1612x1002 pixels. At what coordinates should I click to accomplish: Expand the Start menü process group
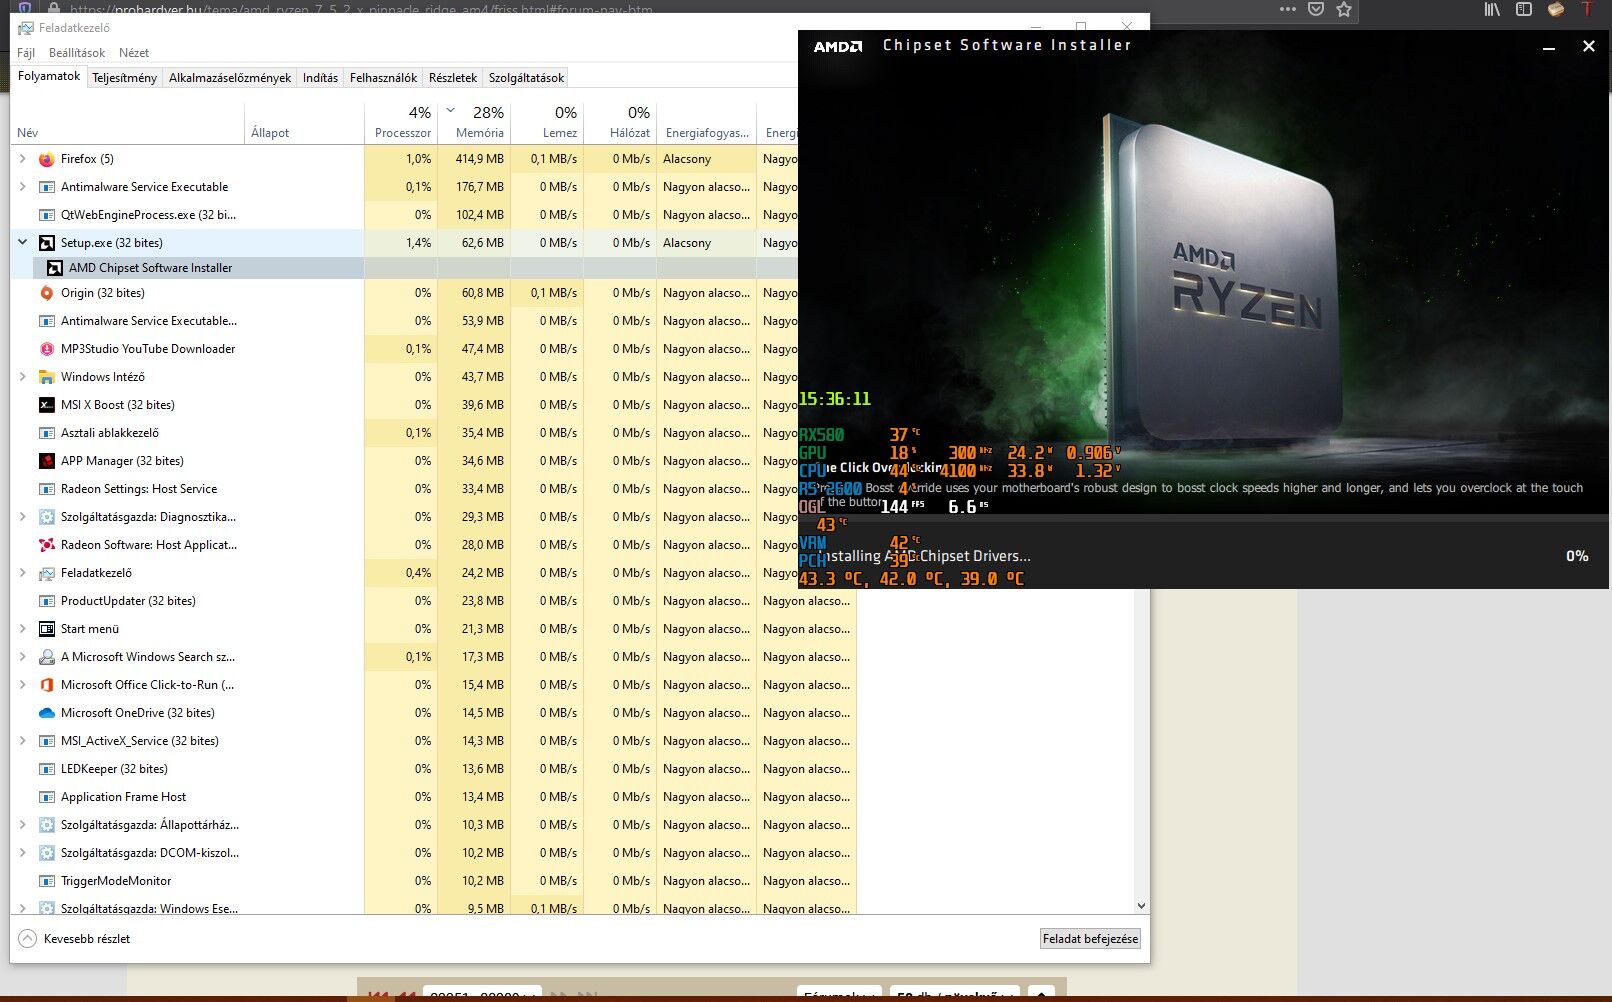pyautogui.click(x=23, y=629)
